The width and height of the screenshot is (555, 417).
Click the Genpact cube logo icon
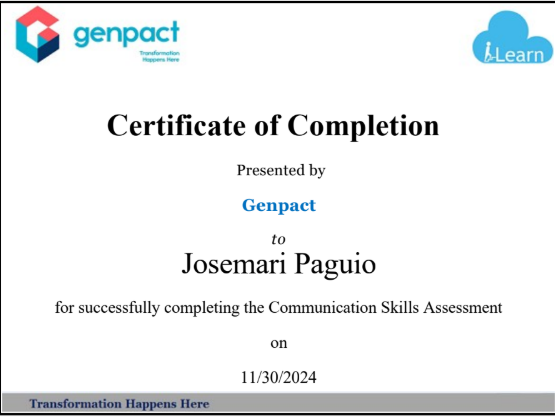38,34
